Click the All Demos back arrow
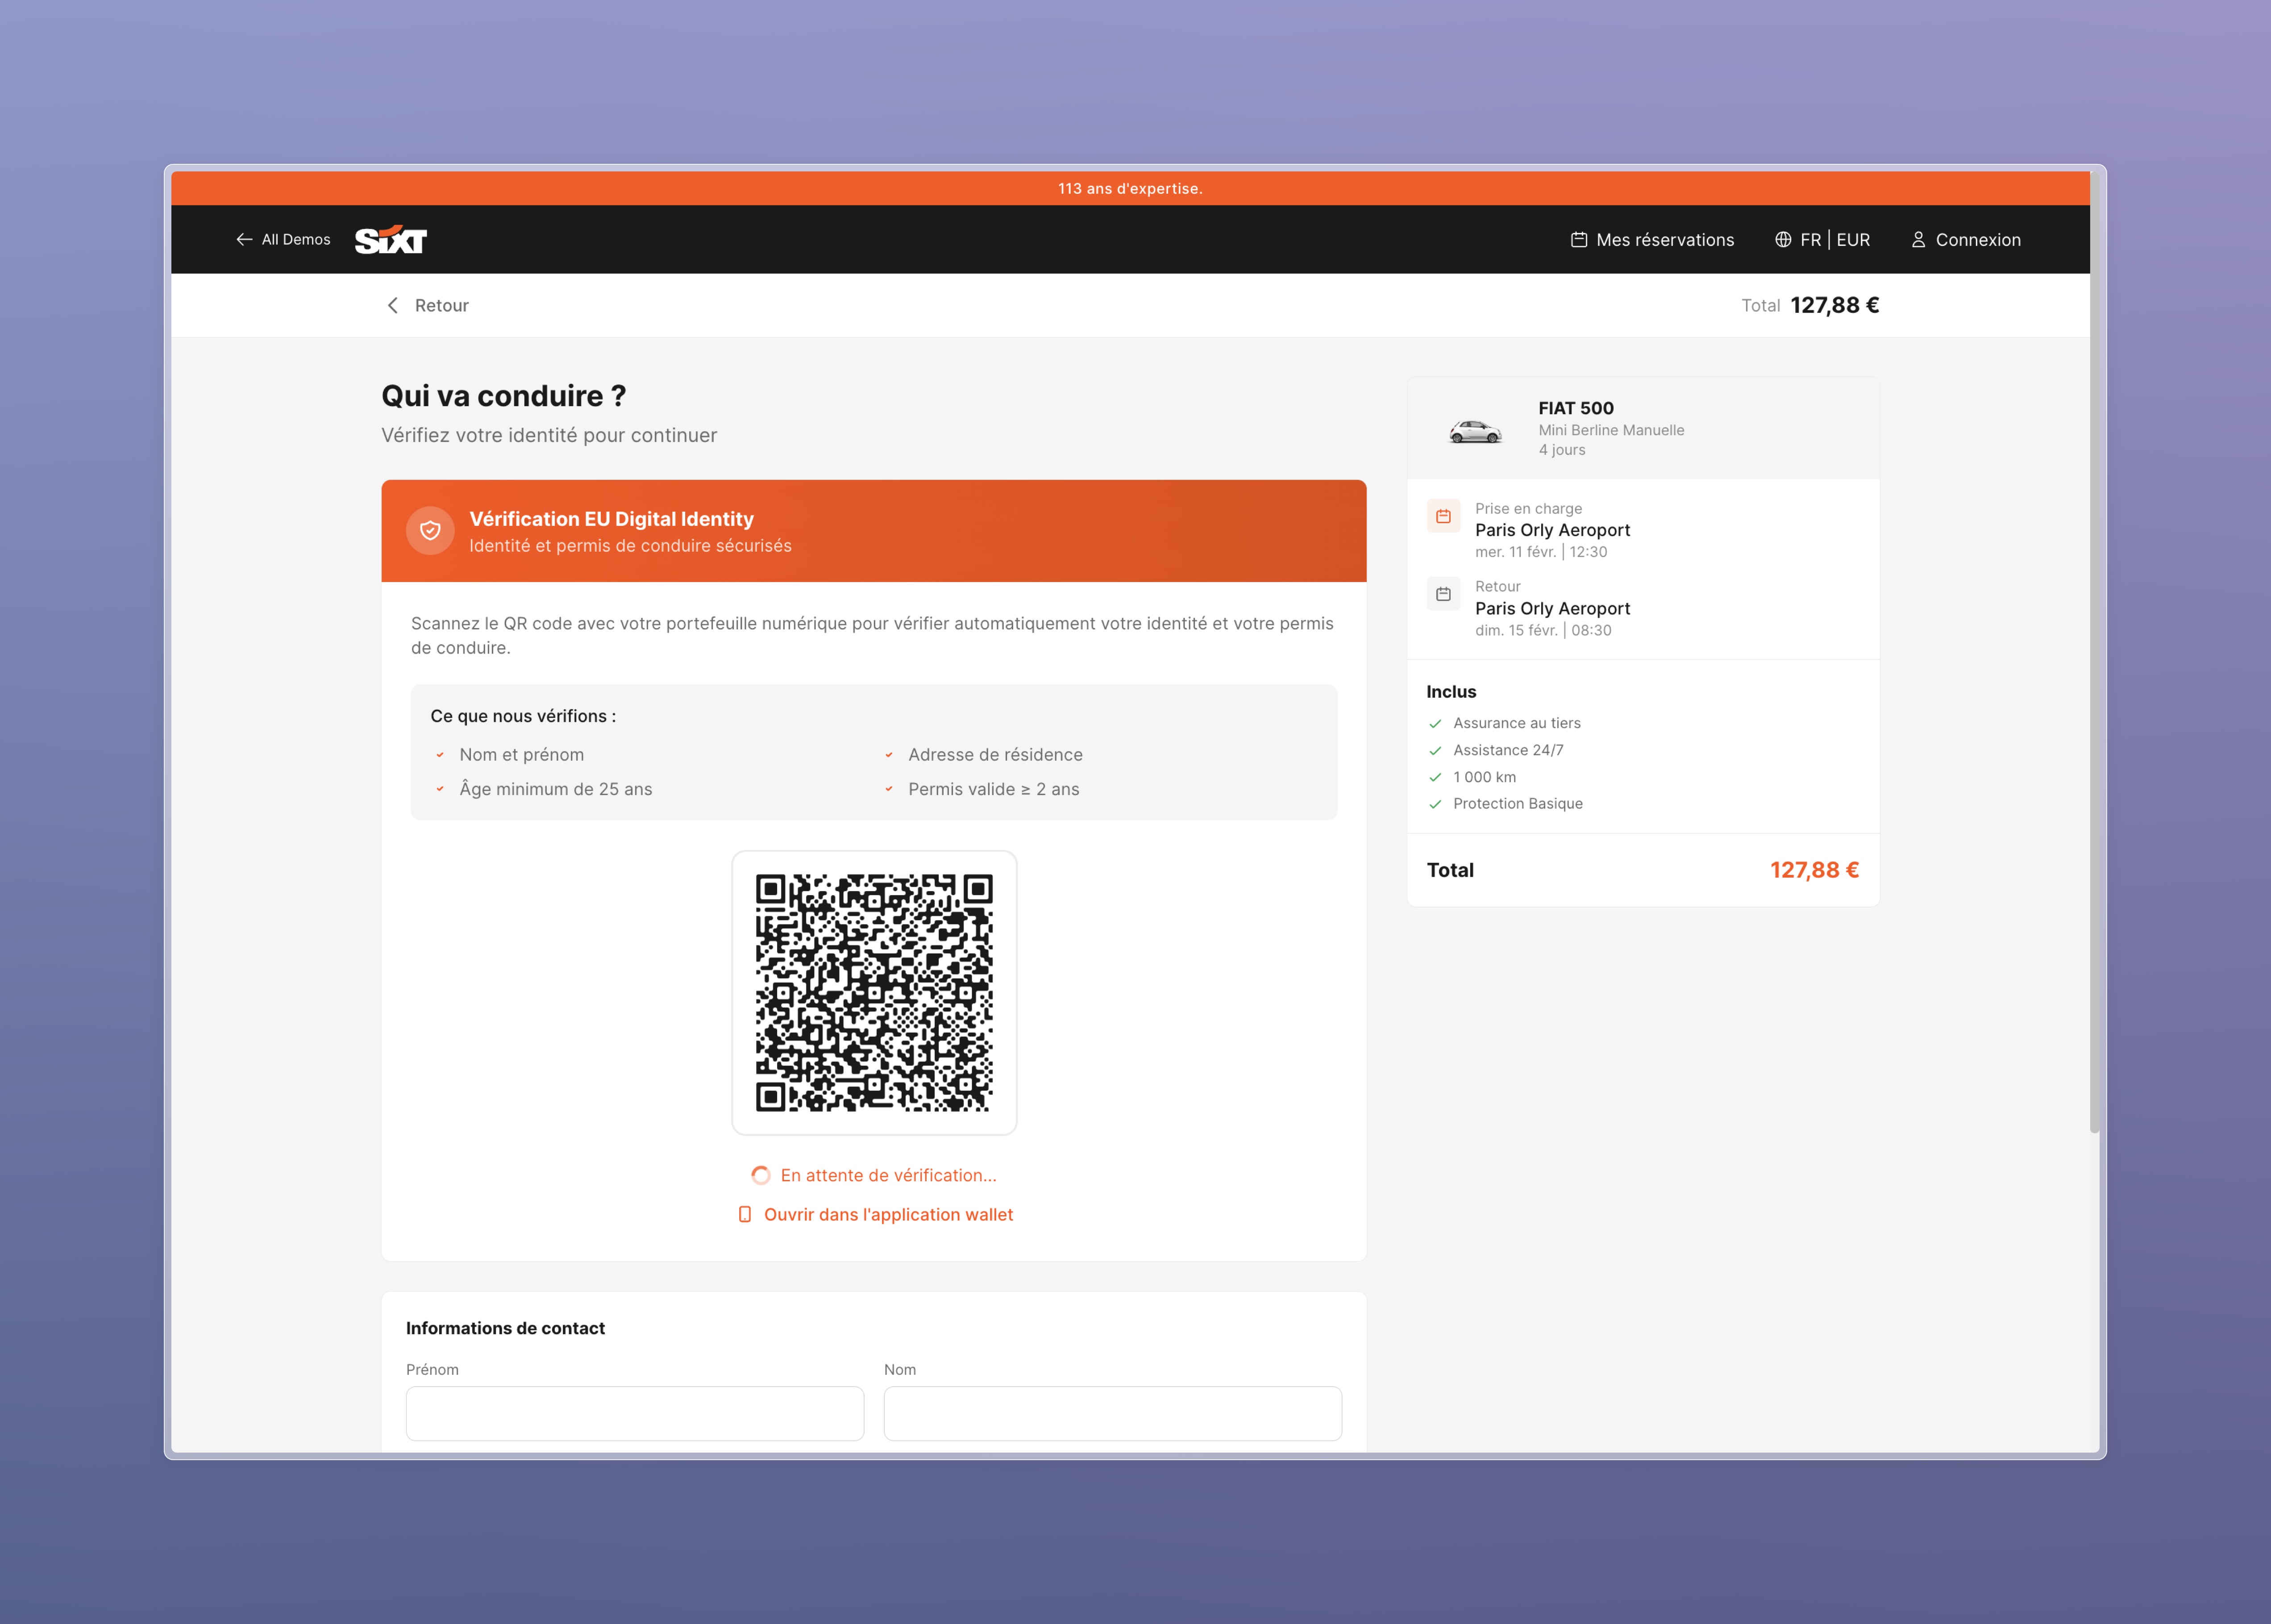2271x1624 pixels. click(x=244, y=240)
